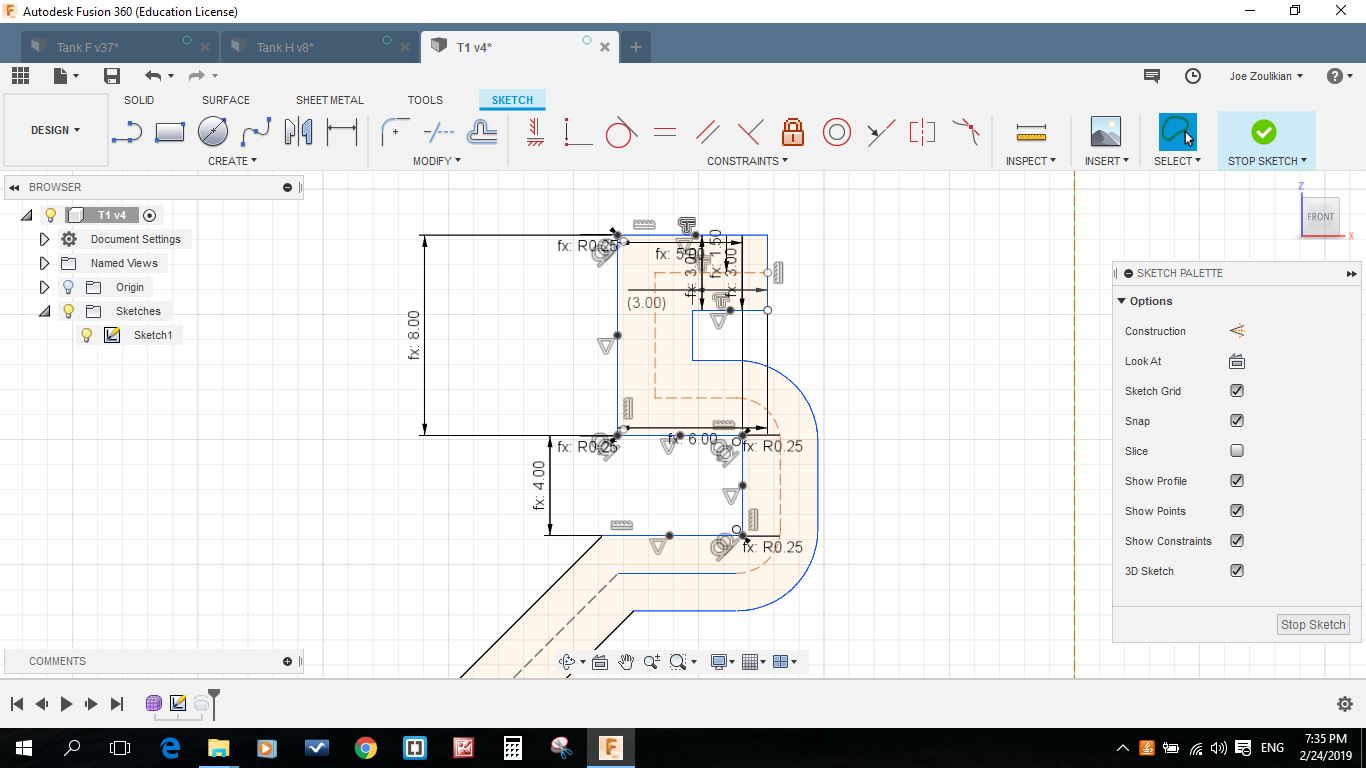Switch to the SURFACE tab
1366x768 pixels.
tap(226, 100)
